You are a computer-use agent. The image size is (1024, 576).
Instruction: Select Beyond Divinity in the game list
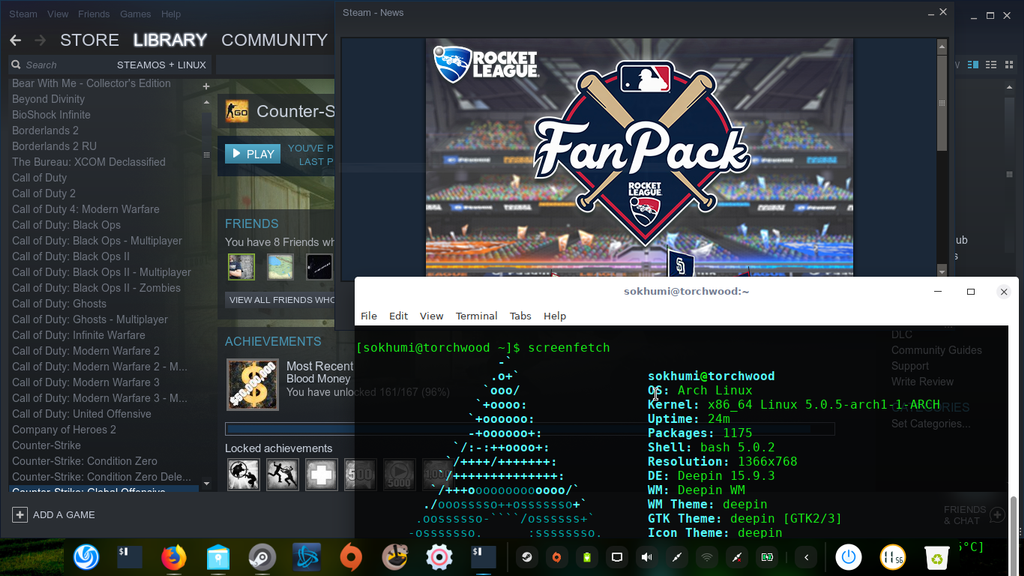tap(48, 99)
